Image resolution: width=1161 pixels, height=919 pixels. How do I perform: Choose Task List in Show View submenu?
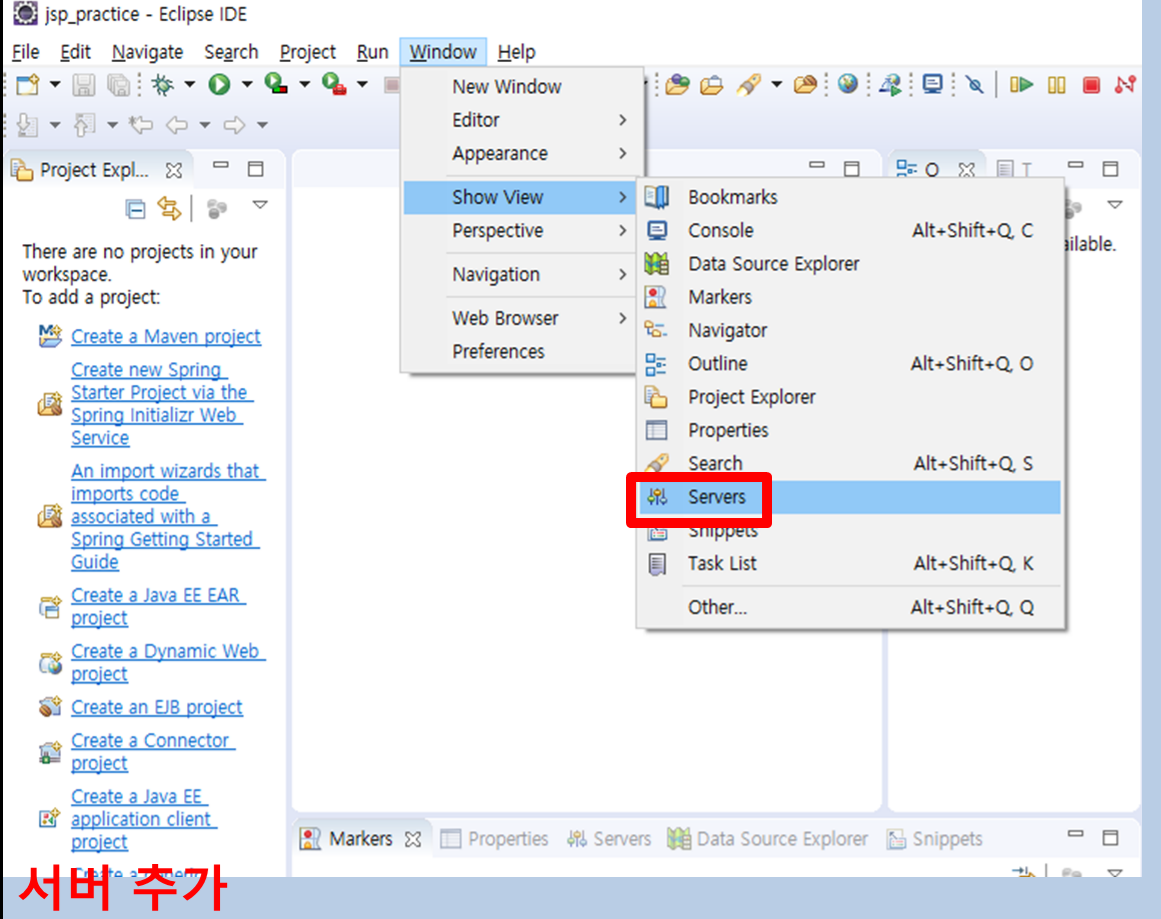850,564
